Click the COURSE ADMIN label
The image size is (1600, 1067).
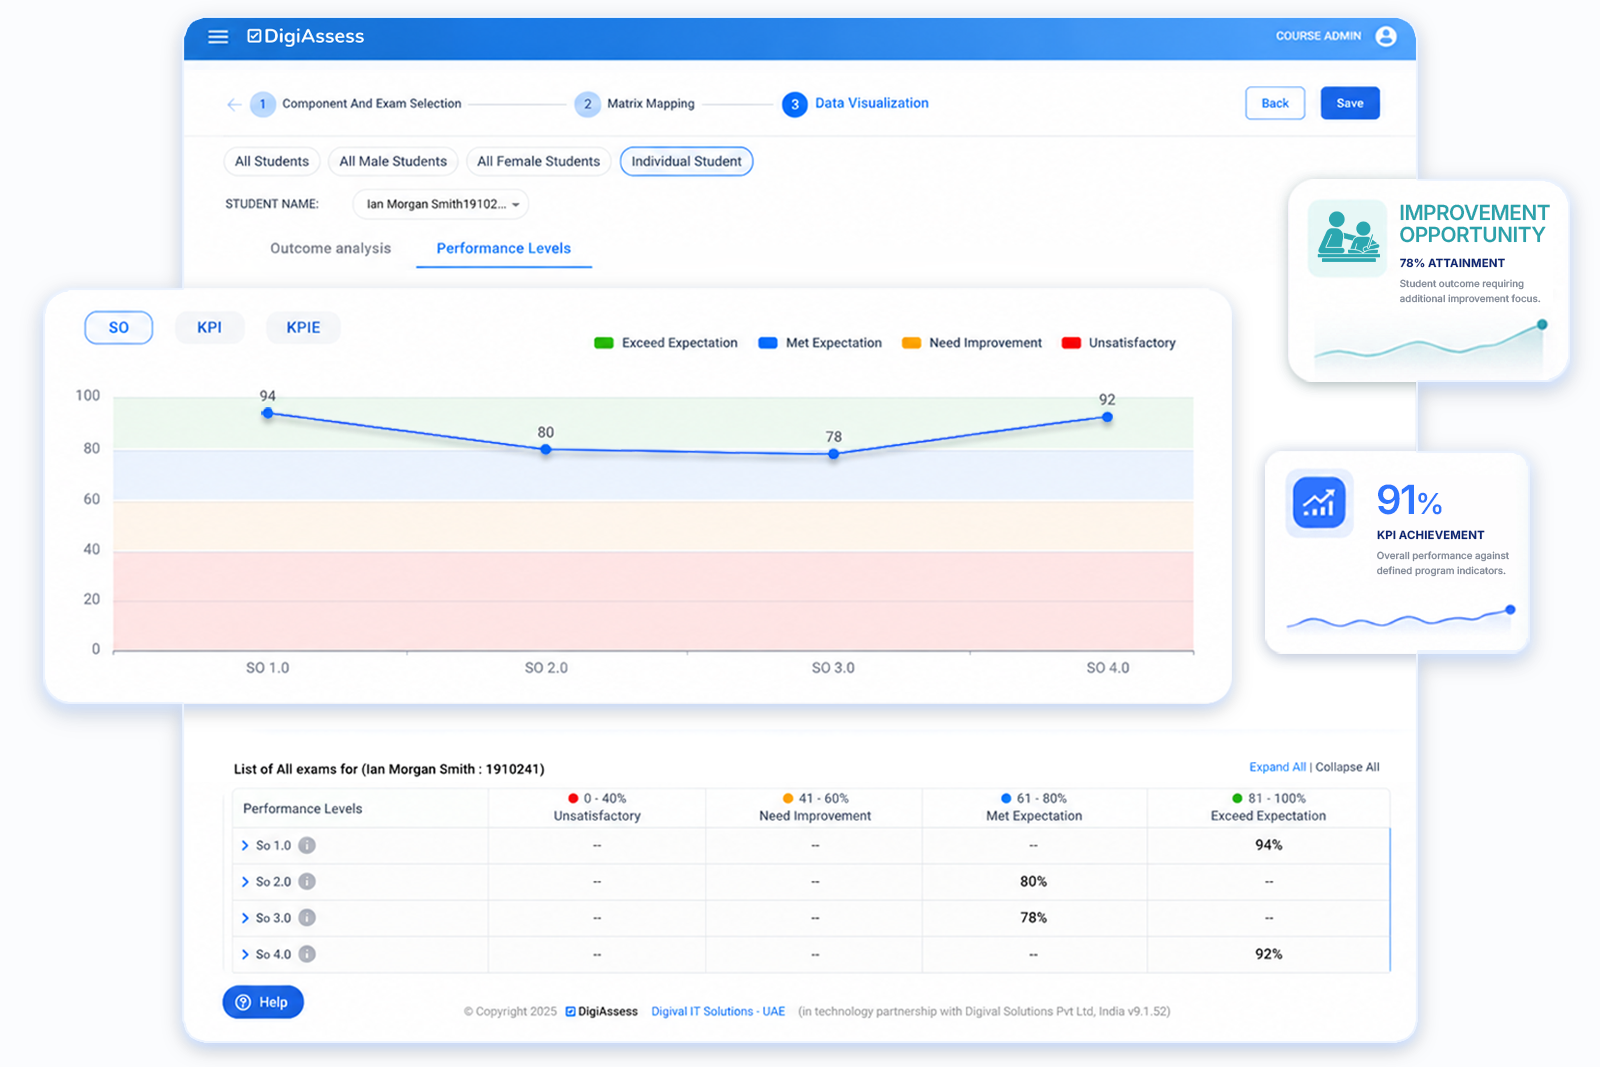click(x=1318, y=36)
